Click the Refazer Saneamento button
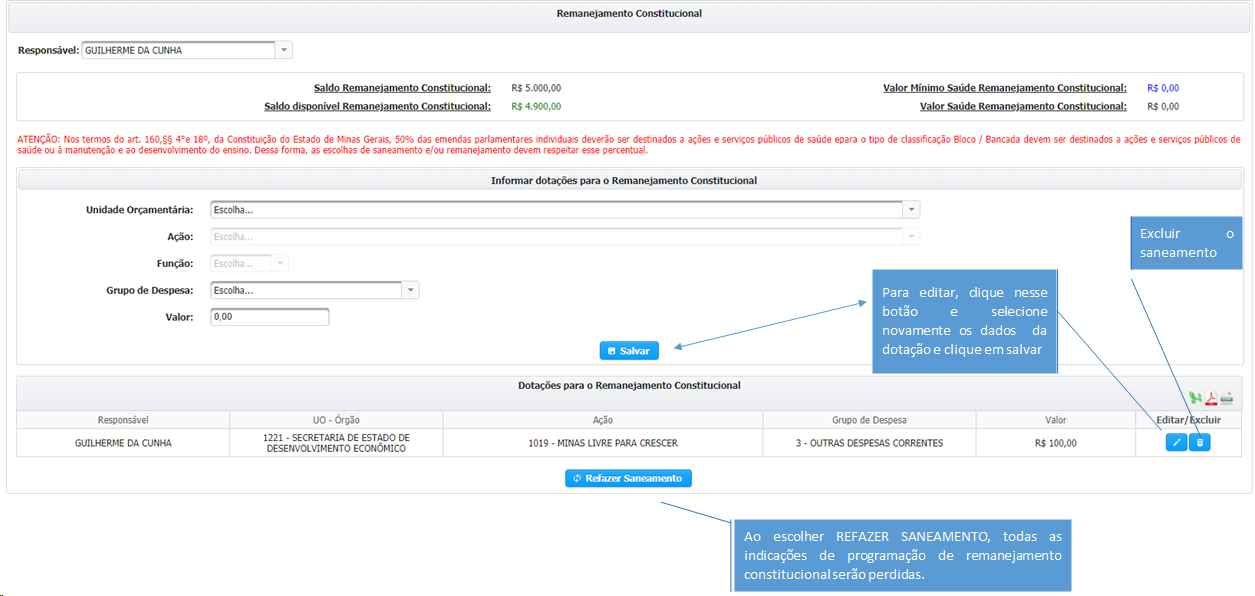The height and width of the screenshot is (596, 1255). pos(628,478)
